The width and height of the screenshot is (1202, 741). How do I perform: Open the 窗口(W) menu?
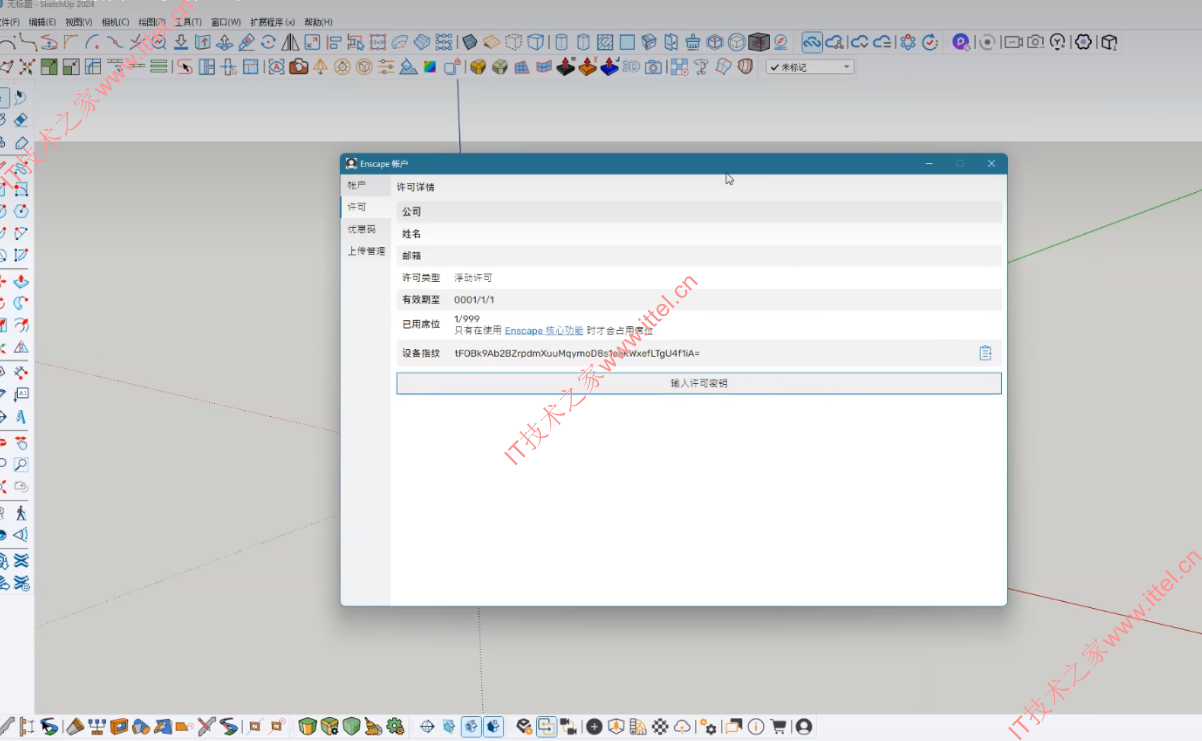(x=225, y=22)
